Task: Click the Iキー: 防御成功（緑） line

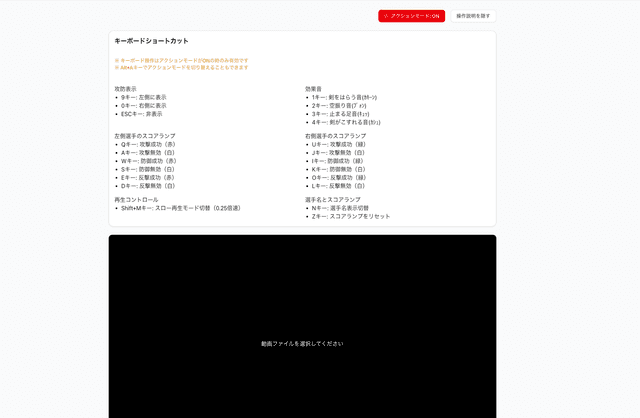Action: pyautogui.click(x=338, y=161)
